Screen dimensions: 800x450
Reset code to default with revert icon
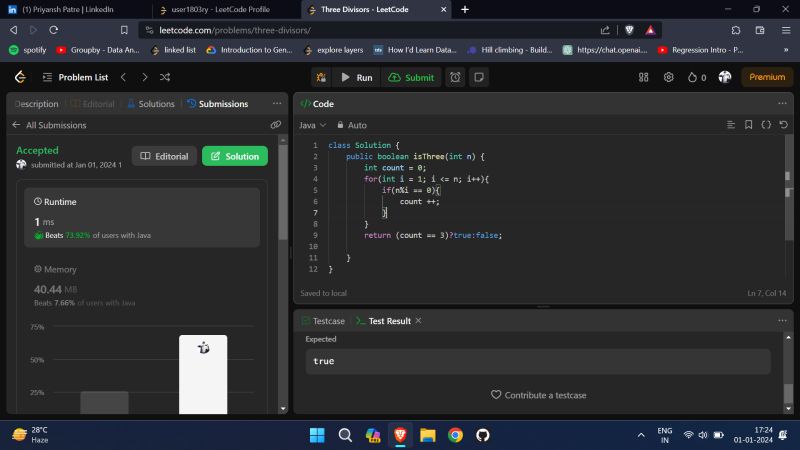(x=782, y=125)
